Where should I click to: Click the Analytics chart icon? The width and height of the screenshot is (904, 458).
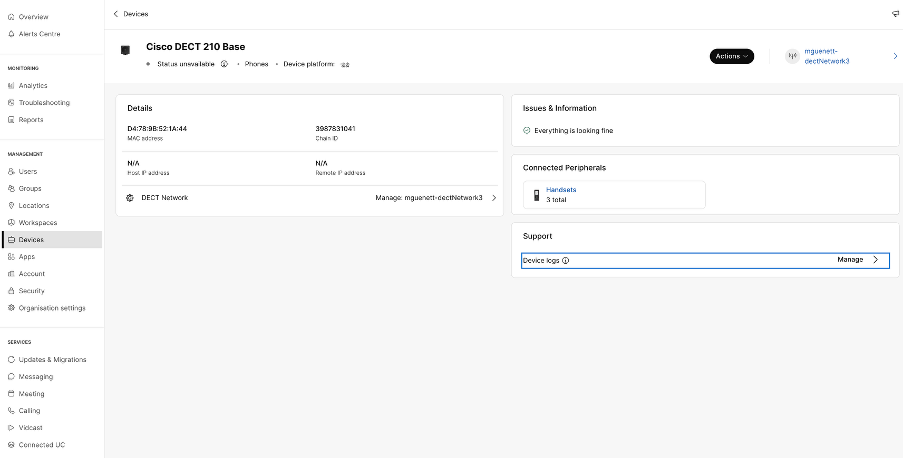click(11, 85)
